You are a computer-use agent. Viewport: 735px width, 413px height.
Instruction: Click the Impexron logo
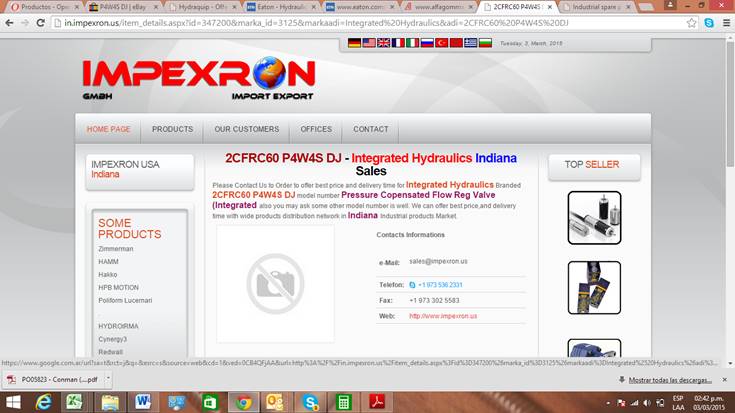[x=198, y=78]
